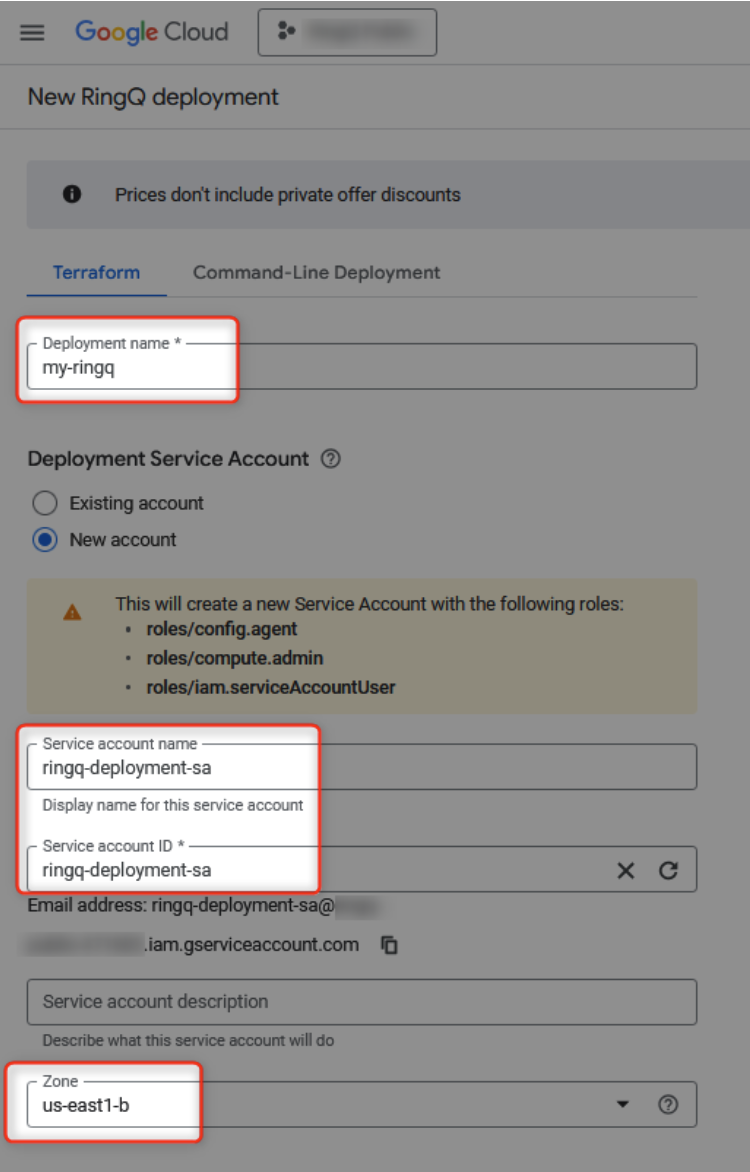Click the Google Cloud logo

point(152,32)
